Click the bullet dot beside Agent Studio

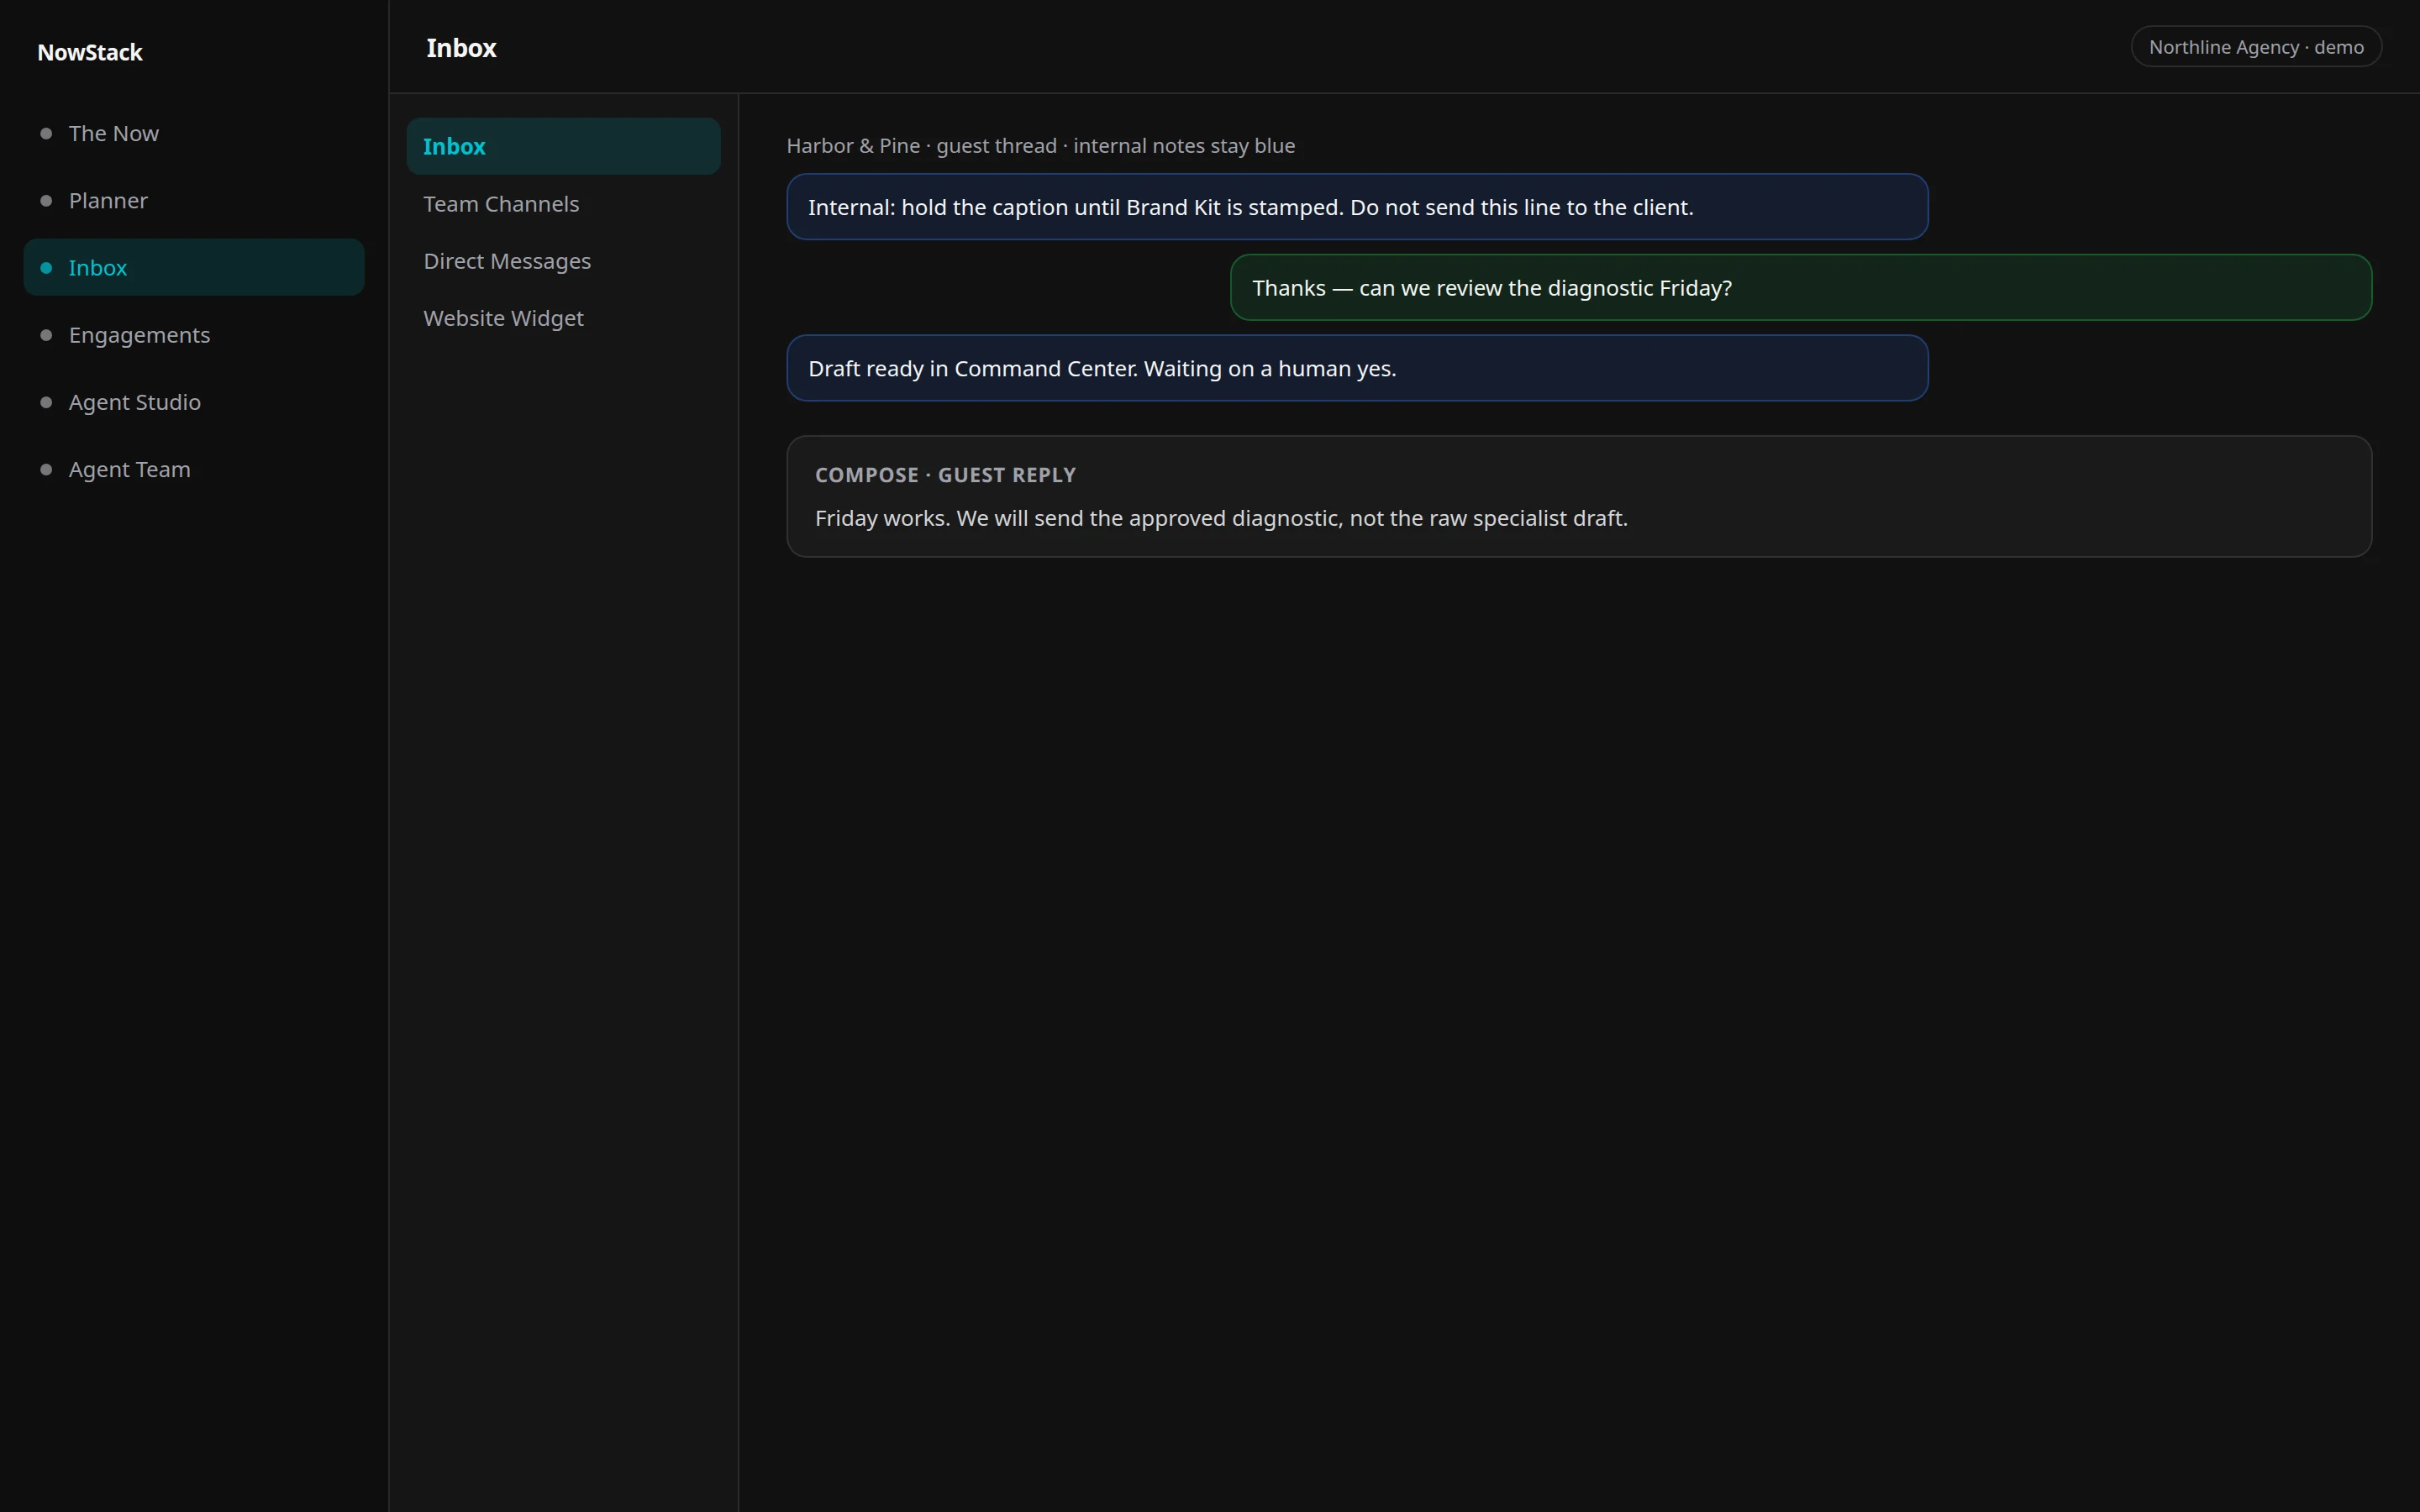(x=46, y=402)
